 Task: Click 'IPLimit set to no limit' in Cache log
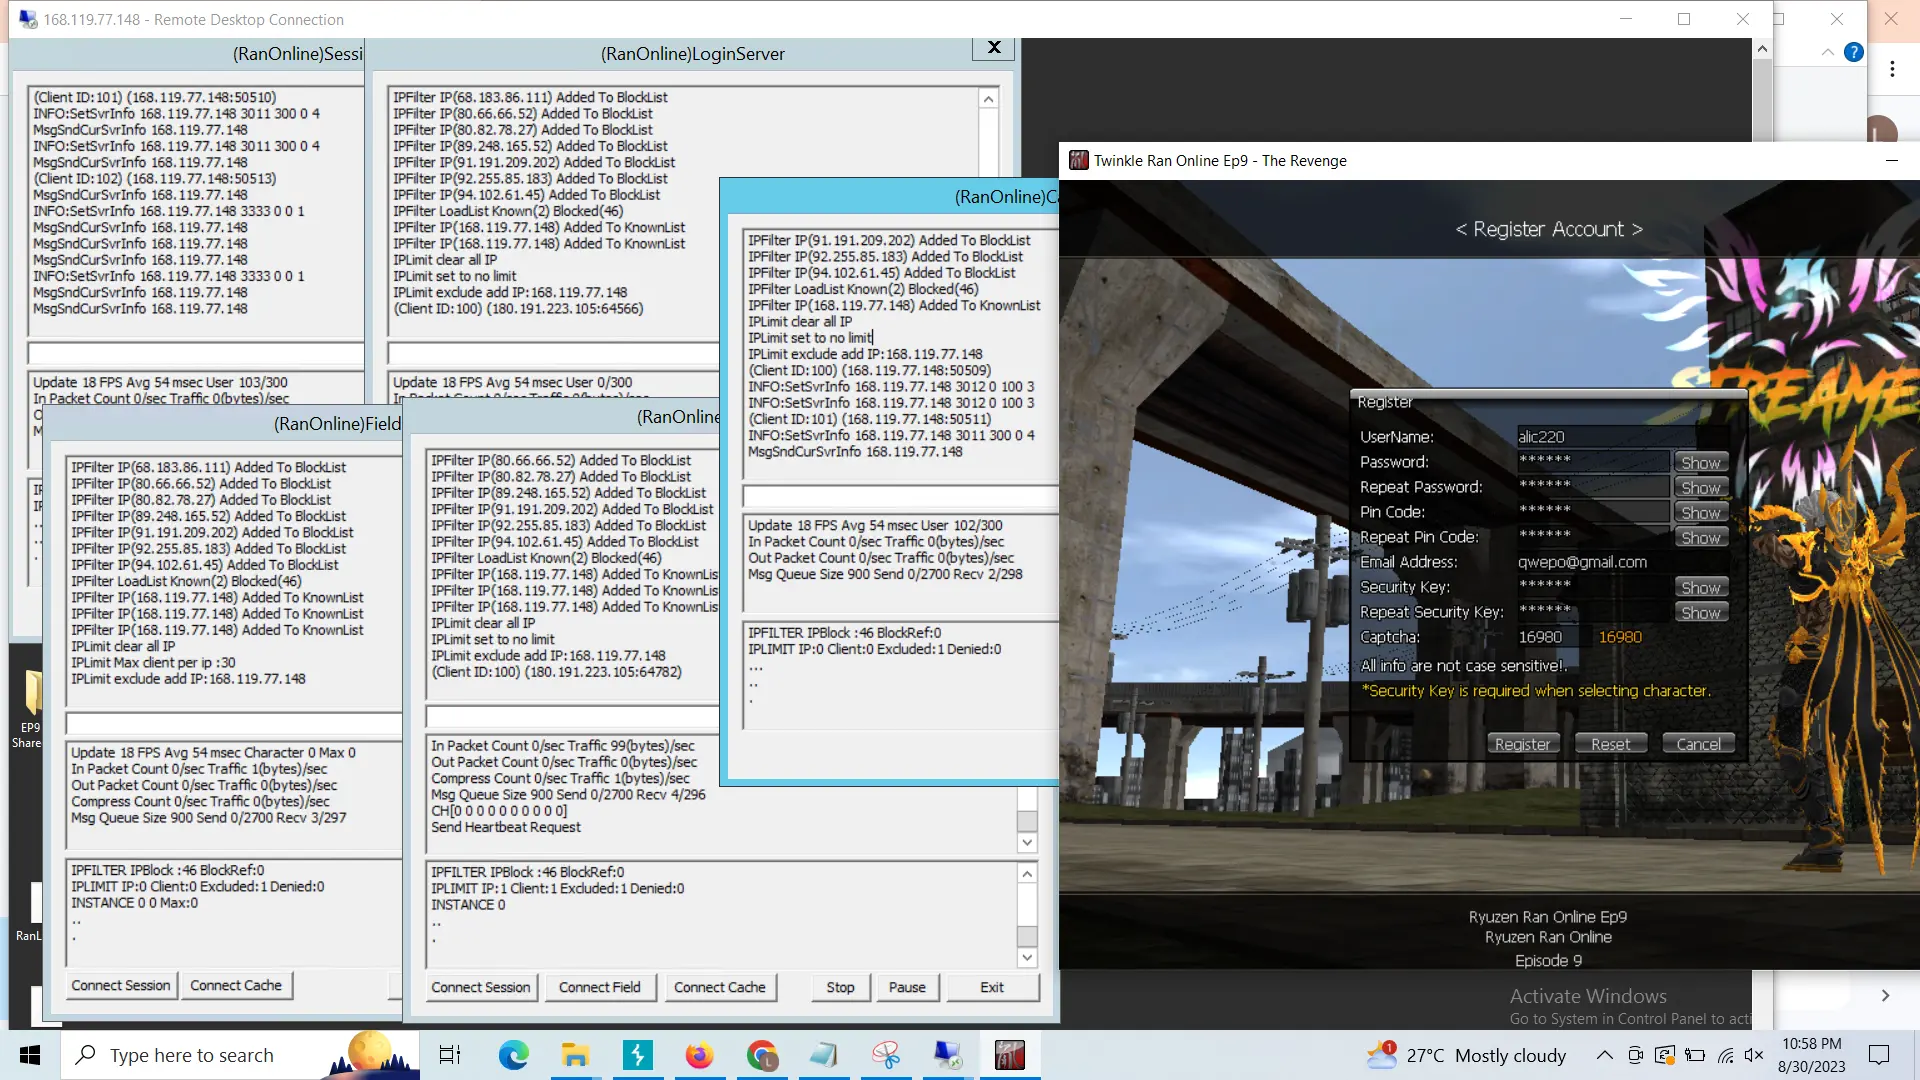point(810,337)
